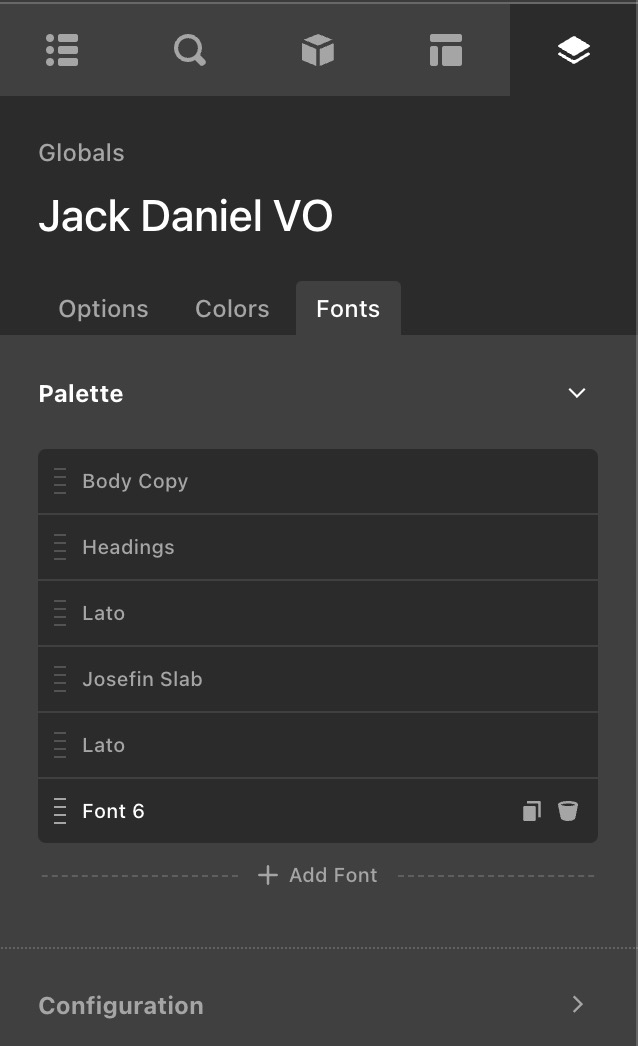Click the Josefin Slab drag handle
Screen dimensions: 638x1046
coord(60,679)
